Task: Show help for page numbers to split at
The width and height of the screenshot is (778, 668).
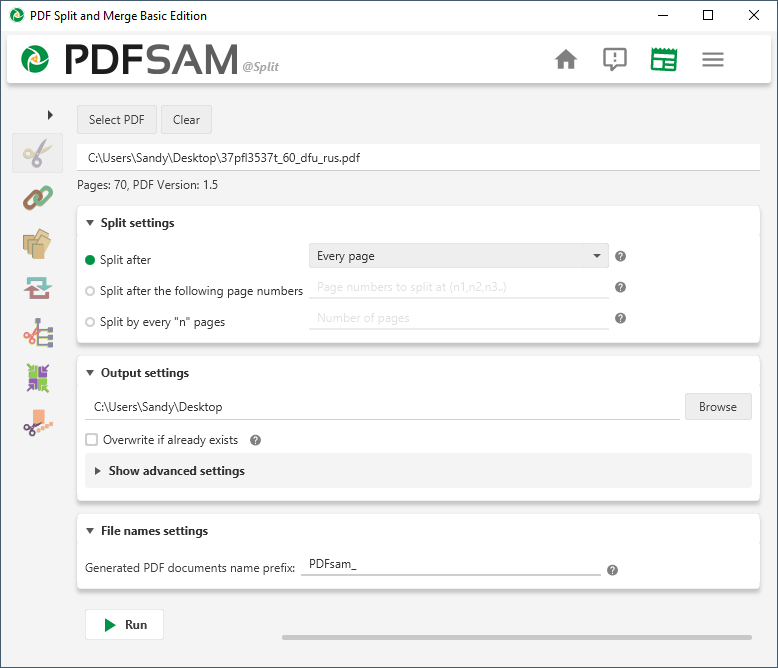Action: tap(620, 287)
